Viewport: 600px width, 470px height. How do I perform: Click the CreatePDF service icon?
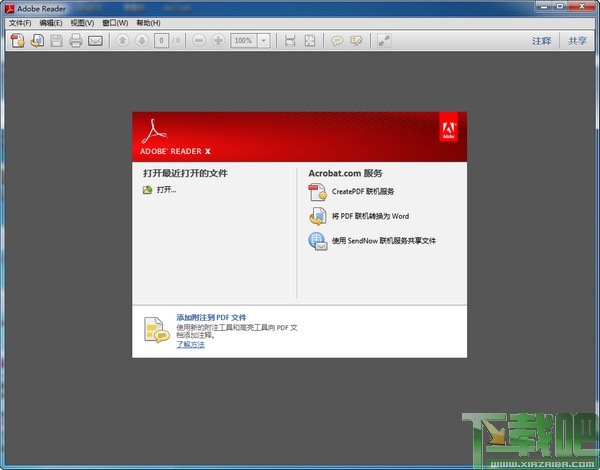click(x=317, y=192)
